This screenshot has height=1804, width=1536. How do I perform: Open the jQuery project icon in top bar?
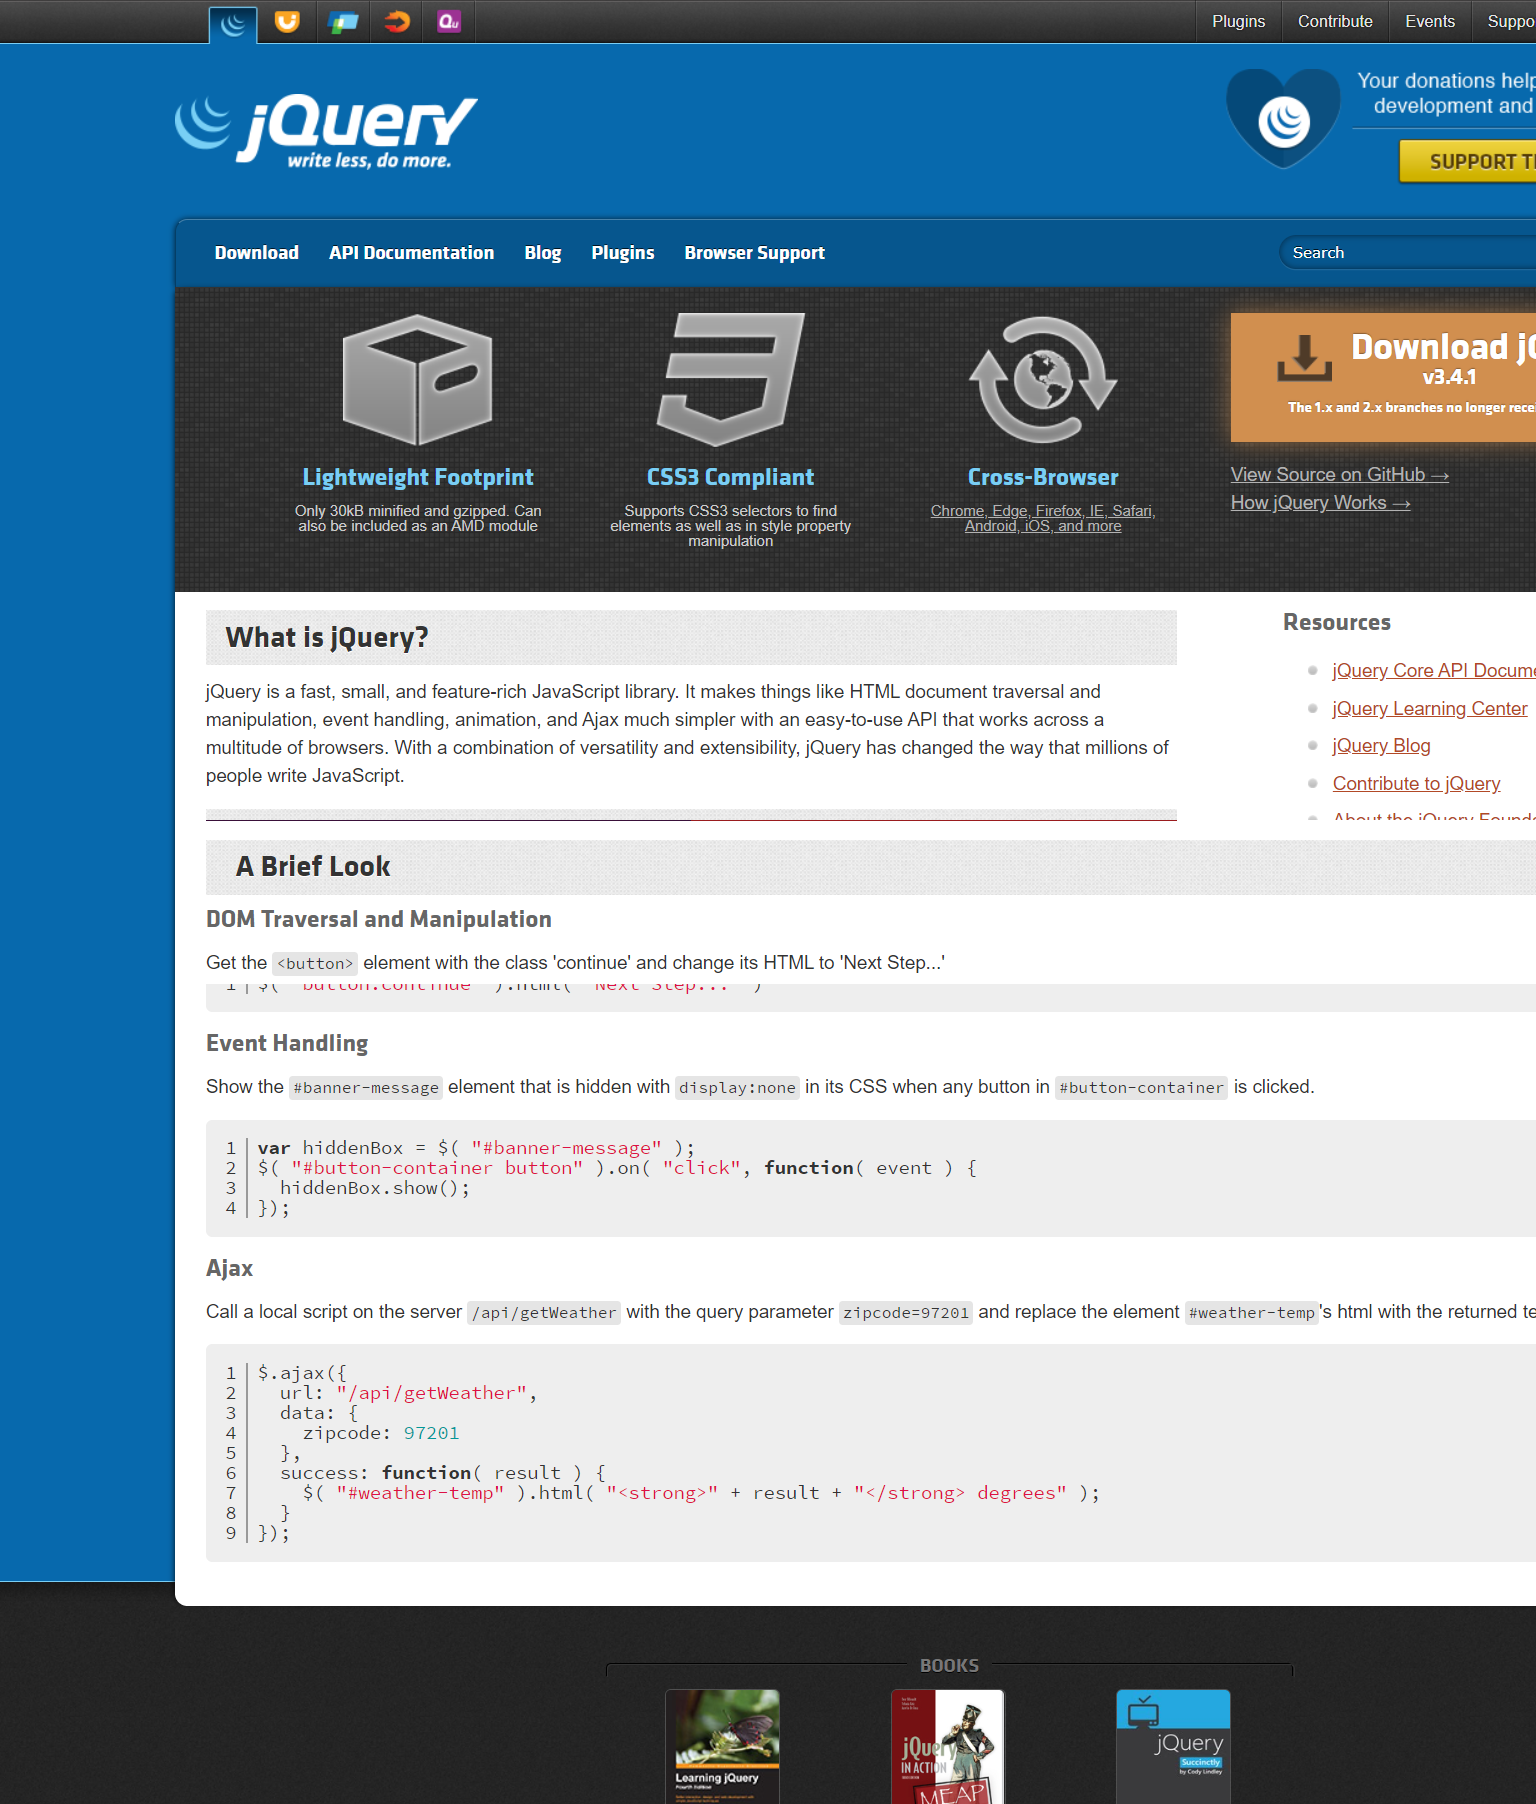233,23
